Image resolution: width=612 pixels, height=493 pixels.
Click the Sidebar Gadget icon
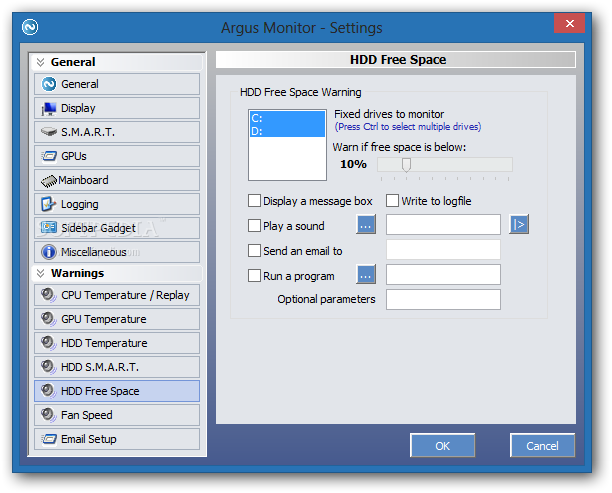49,228
